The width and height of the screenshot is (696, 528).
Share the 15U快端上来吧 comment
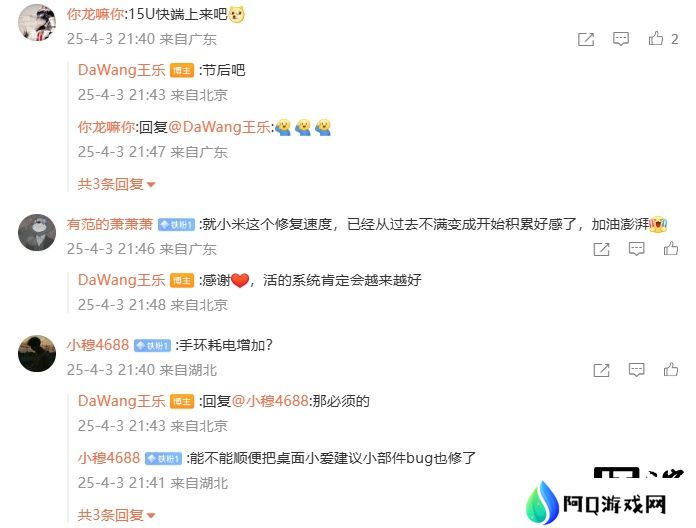tap(586, 39)
